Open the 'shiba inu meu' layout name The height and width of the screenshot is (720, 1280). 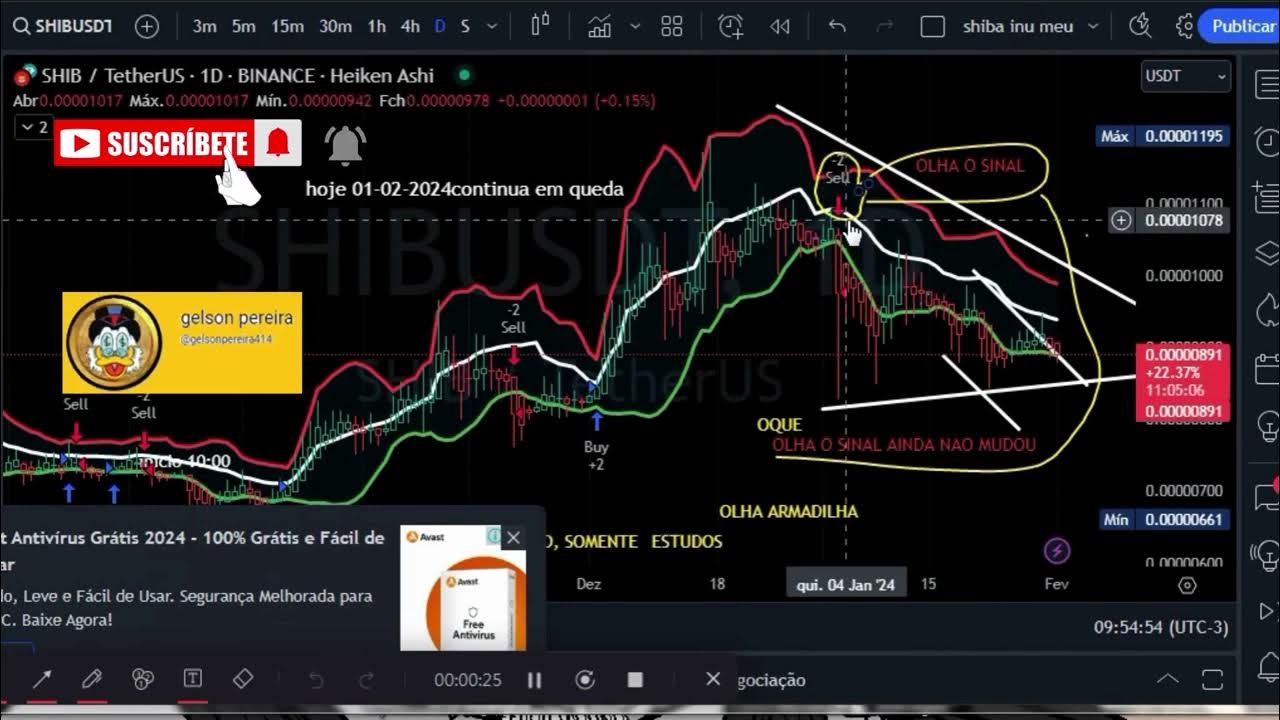tap(1018, 27)
